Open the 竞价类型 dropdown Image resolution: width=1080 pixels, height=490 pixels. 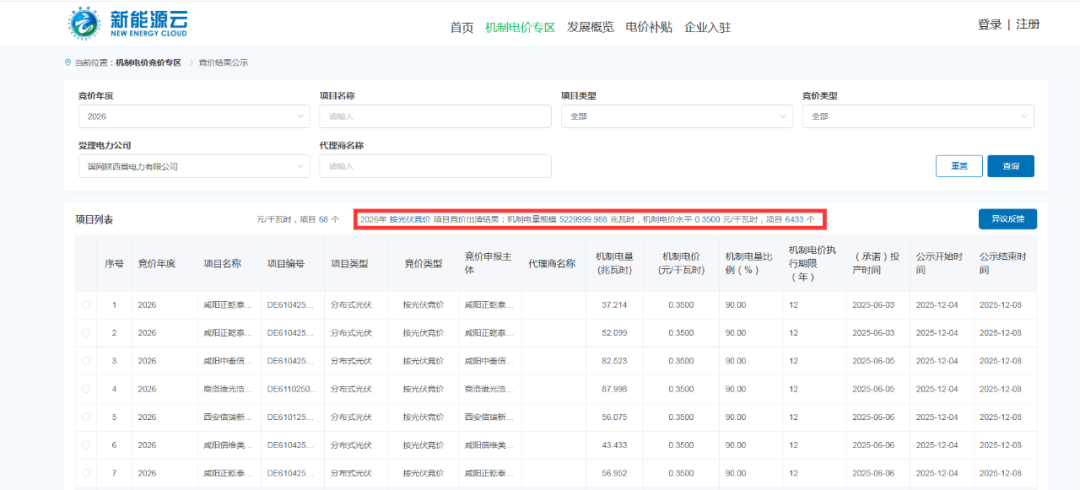pos(917,117)
